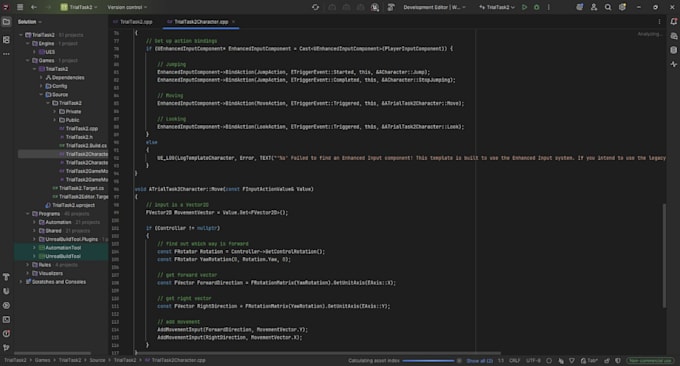The image size is (680, 366).
Task: Open the Notifications bell
Action: click(x=673, y=21)
